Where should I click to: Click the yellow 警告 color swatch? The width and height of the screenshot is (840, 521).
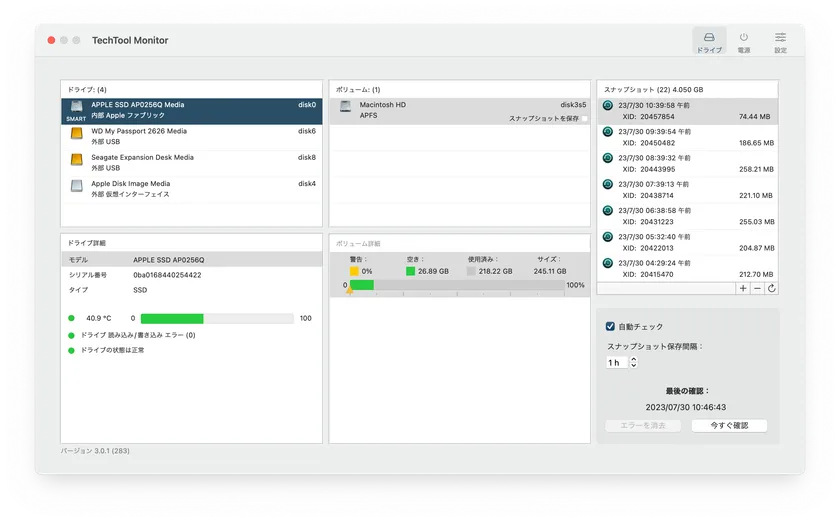(x=354, y=271)
